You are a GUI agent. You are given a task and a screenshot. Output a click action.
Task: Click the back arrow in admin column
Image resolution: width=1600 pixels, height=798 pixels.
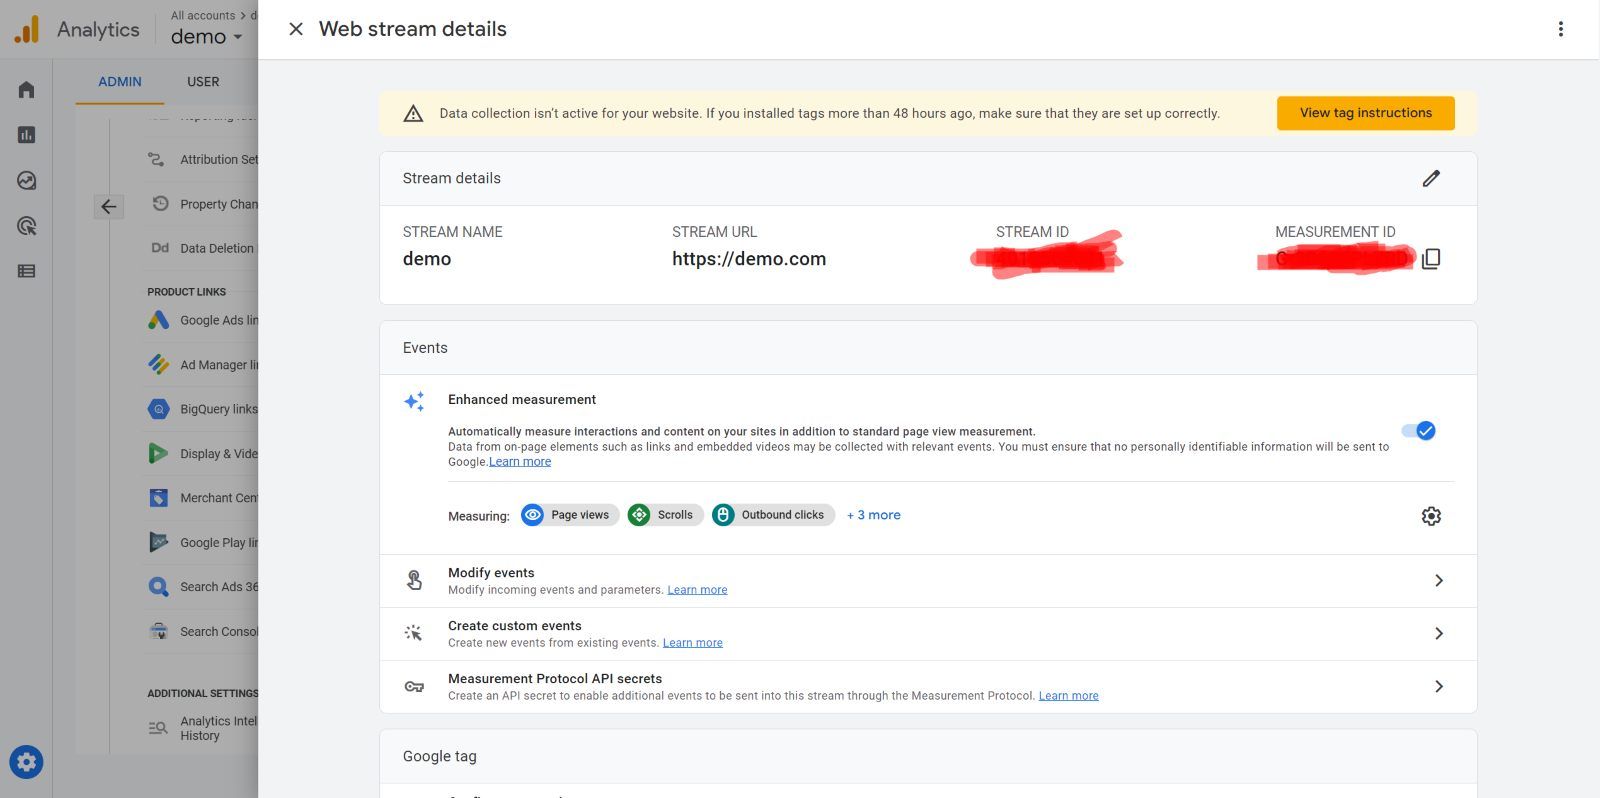coord(109,207)
